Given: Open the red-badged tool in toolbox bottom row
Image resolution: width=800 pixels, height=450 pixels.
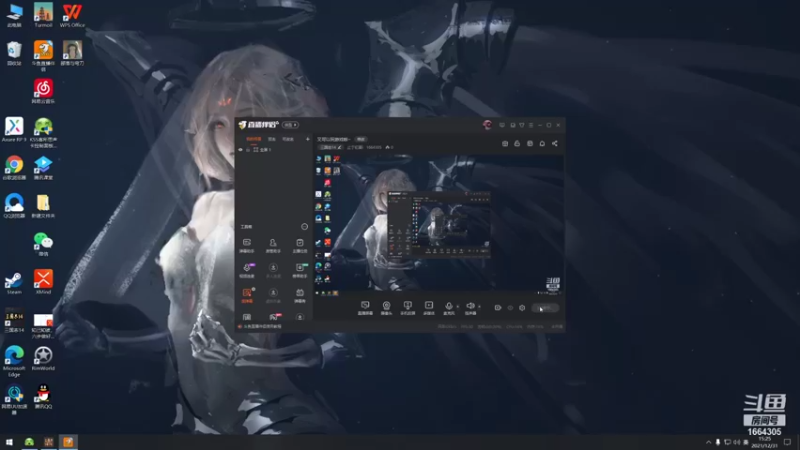Looking at the screenshot, I should (274, 317).
